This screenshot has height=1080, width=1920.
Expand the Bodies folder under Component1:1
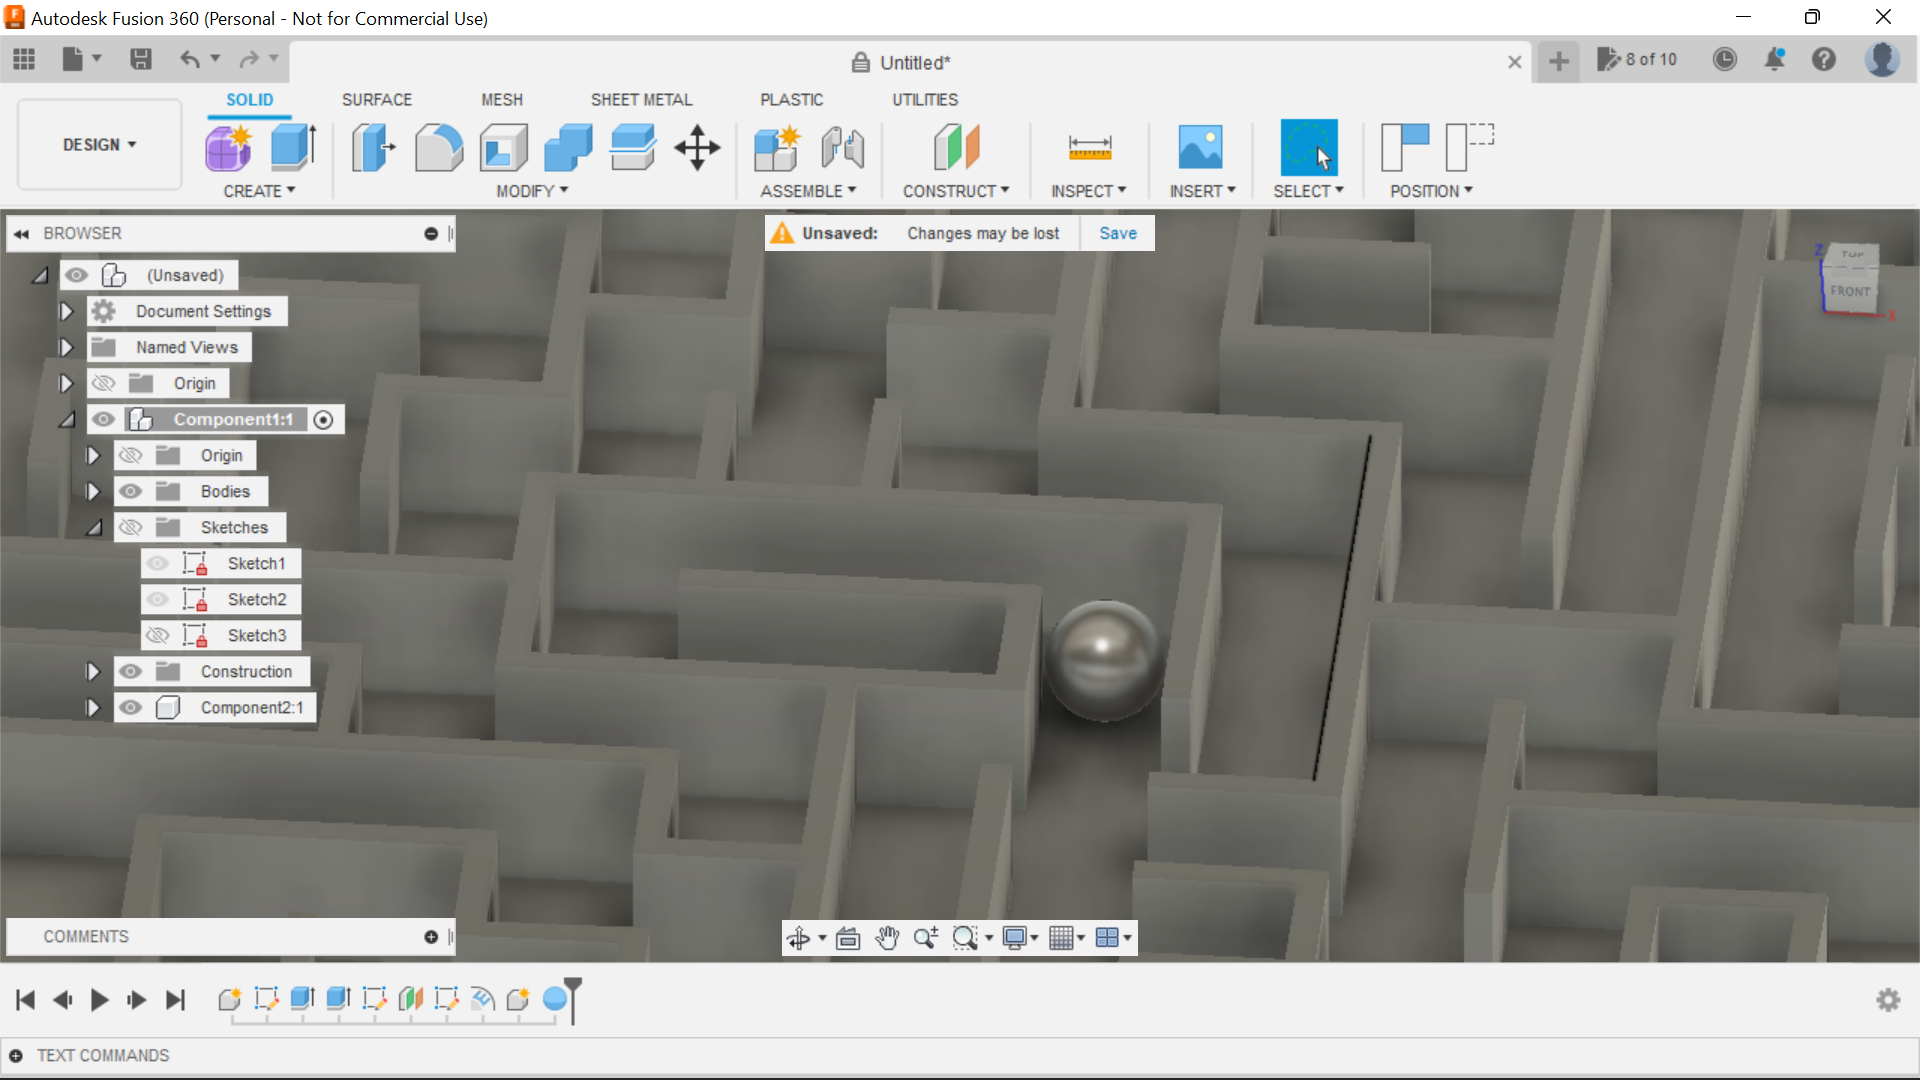tap(94, 491)
